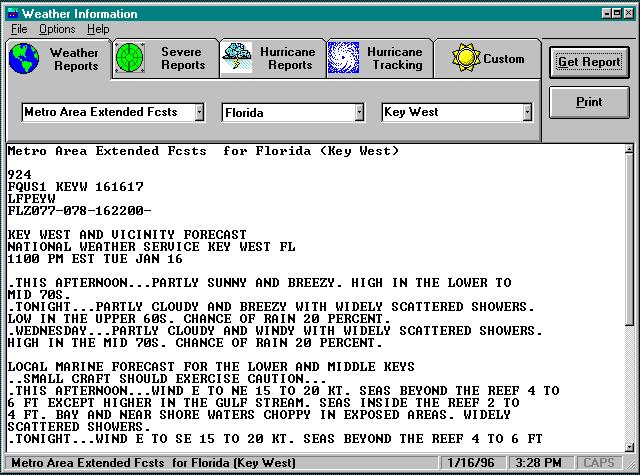Click the line 'FLZ077-078-162200-'
Screen dimensions: 640x475
click(x=80, y=211)
